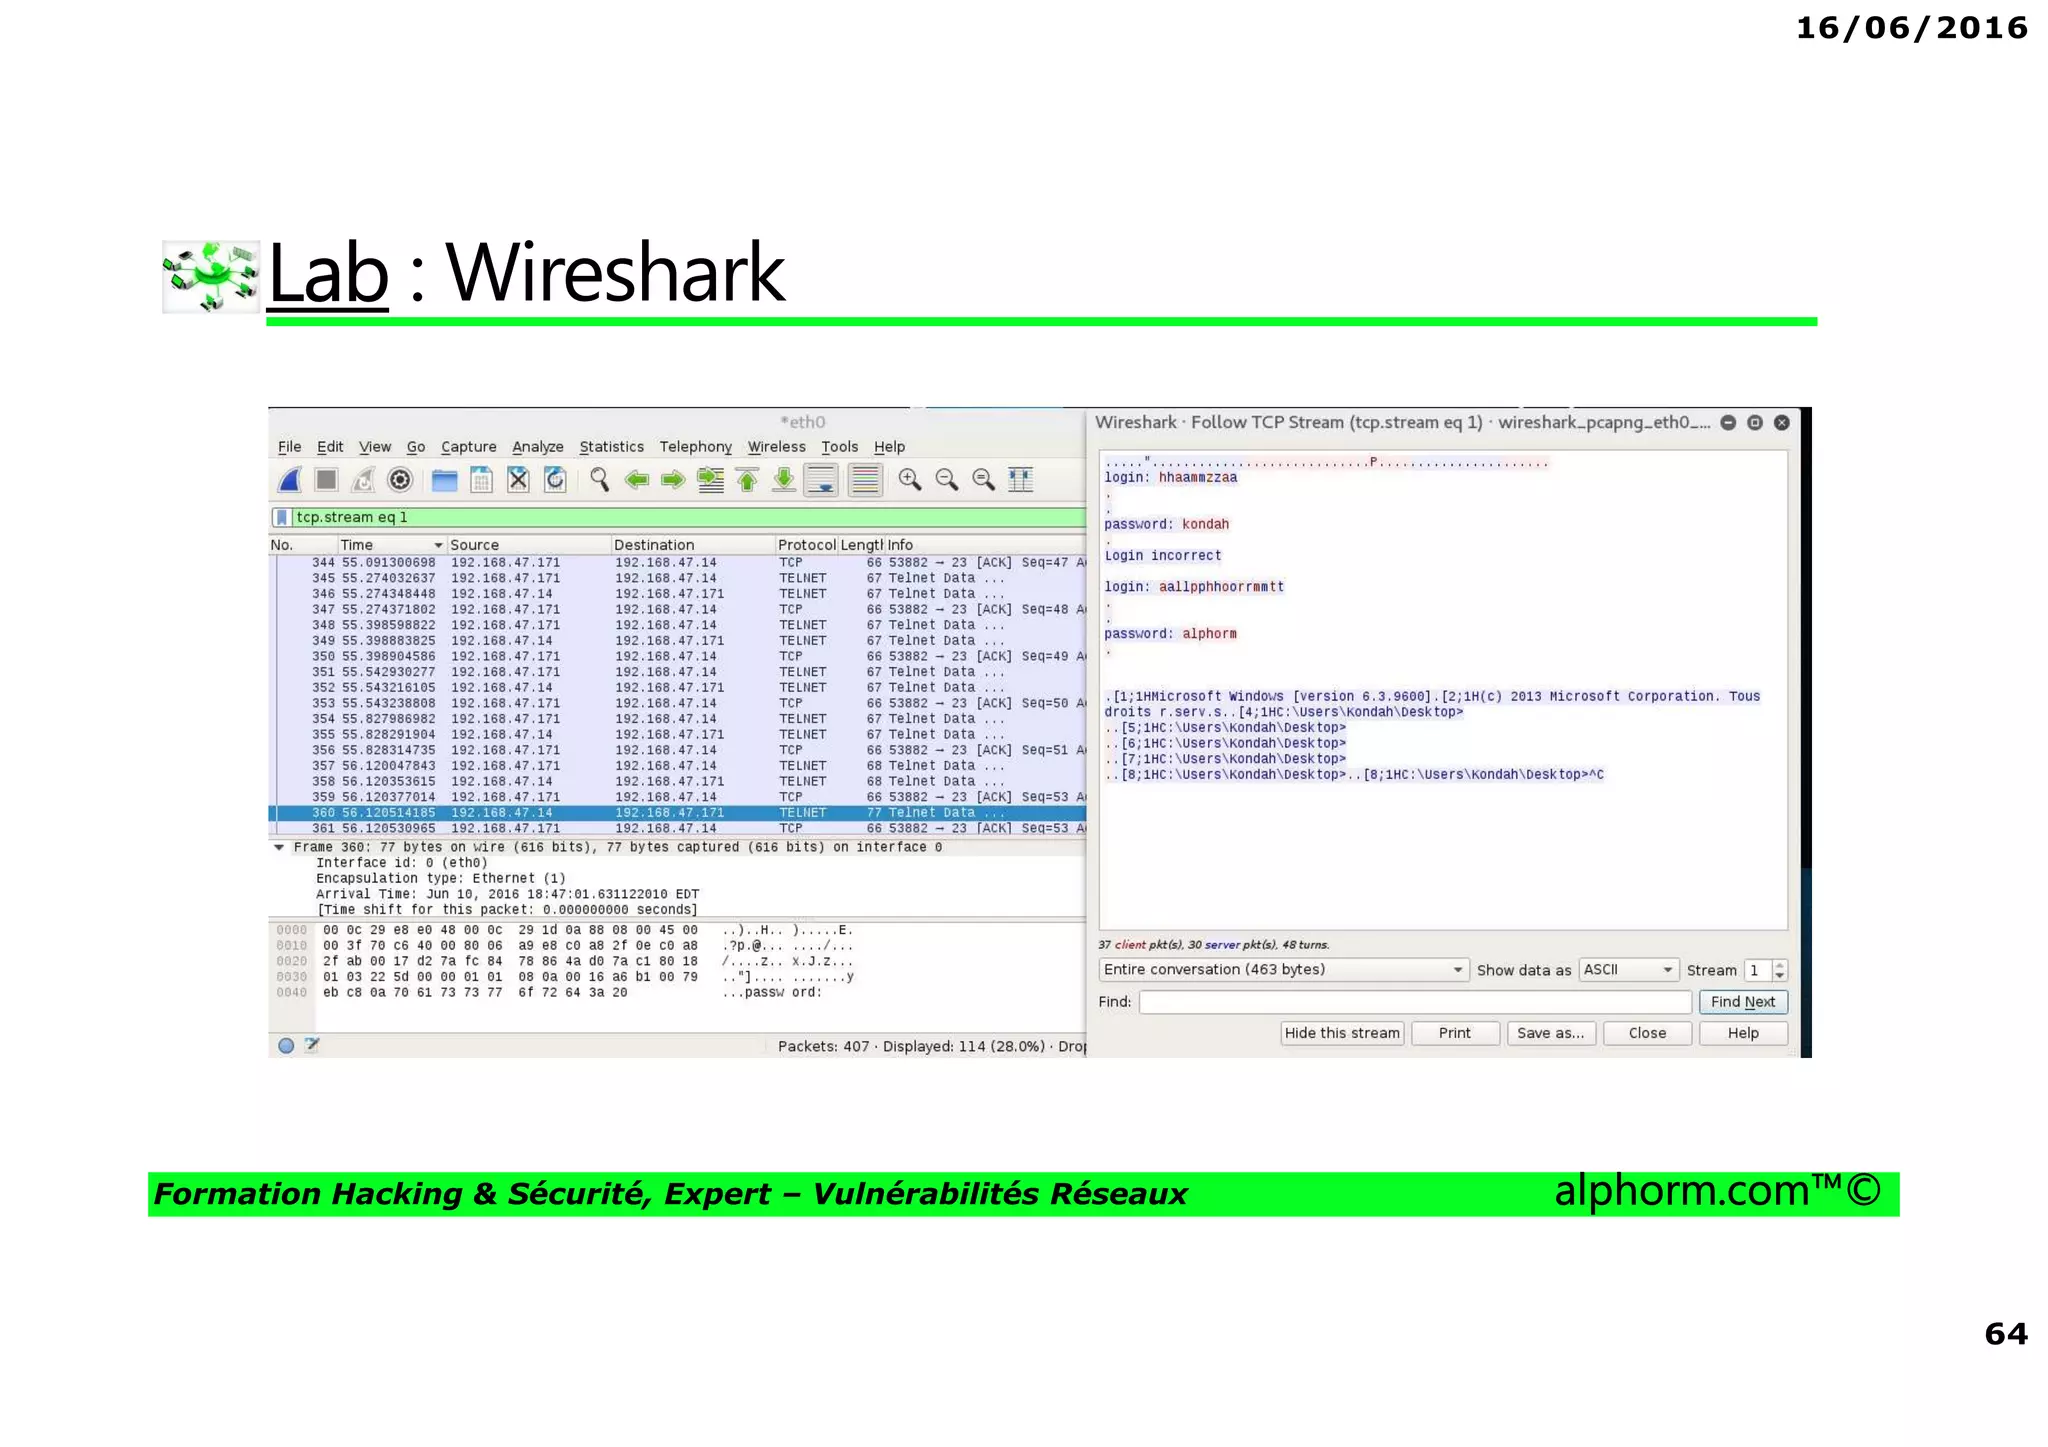The width and height of the screenshot is (2048, 1447).
Task: Open the Capture menu
Action: (x=468, y=447)
